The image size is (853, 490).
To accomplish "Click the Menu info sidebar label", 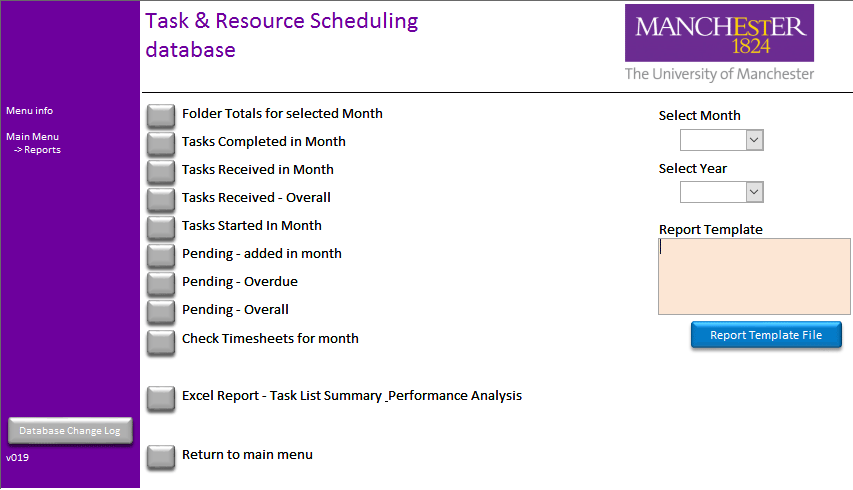I will pyautogui.click(x=29, y=110).
